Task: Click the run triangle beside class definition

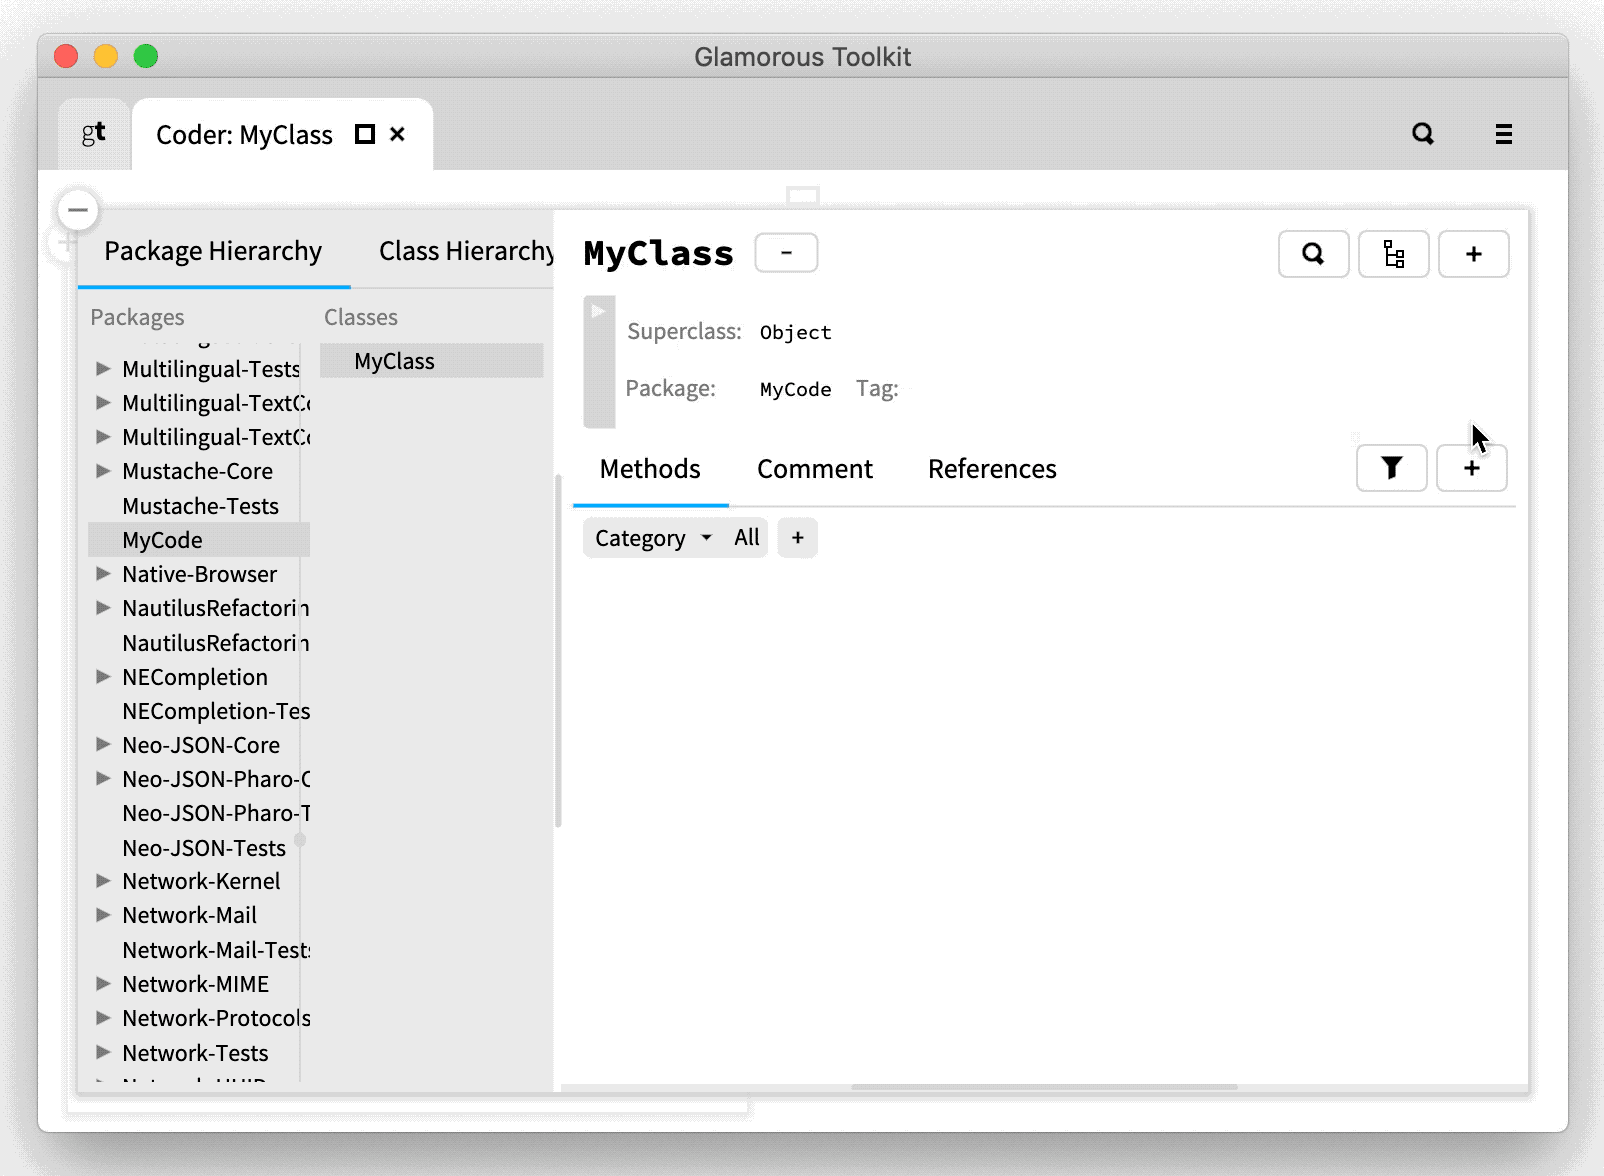Action: [598, 310]
